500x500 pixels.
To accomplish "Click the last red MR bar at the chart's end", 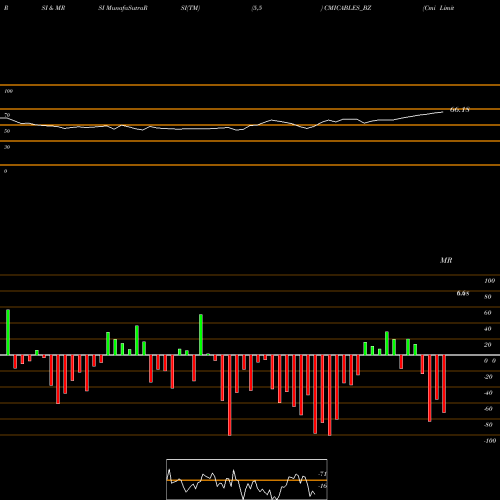I will click(x=444, y=384).
